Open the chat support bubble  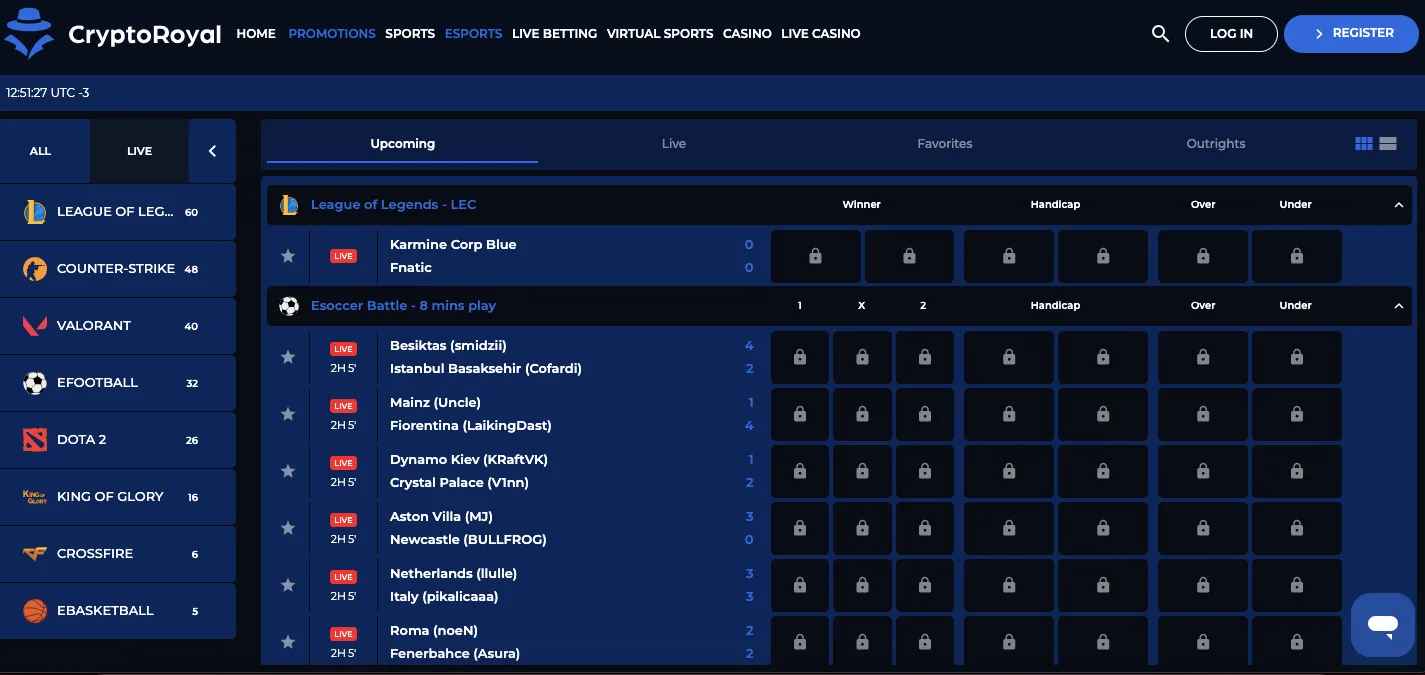[1383, 625]
